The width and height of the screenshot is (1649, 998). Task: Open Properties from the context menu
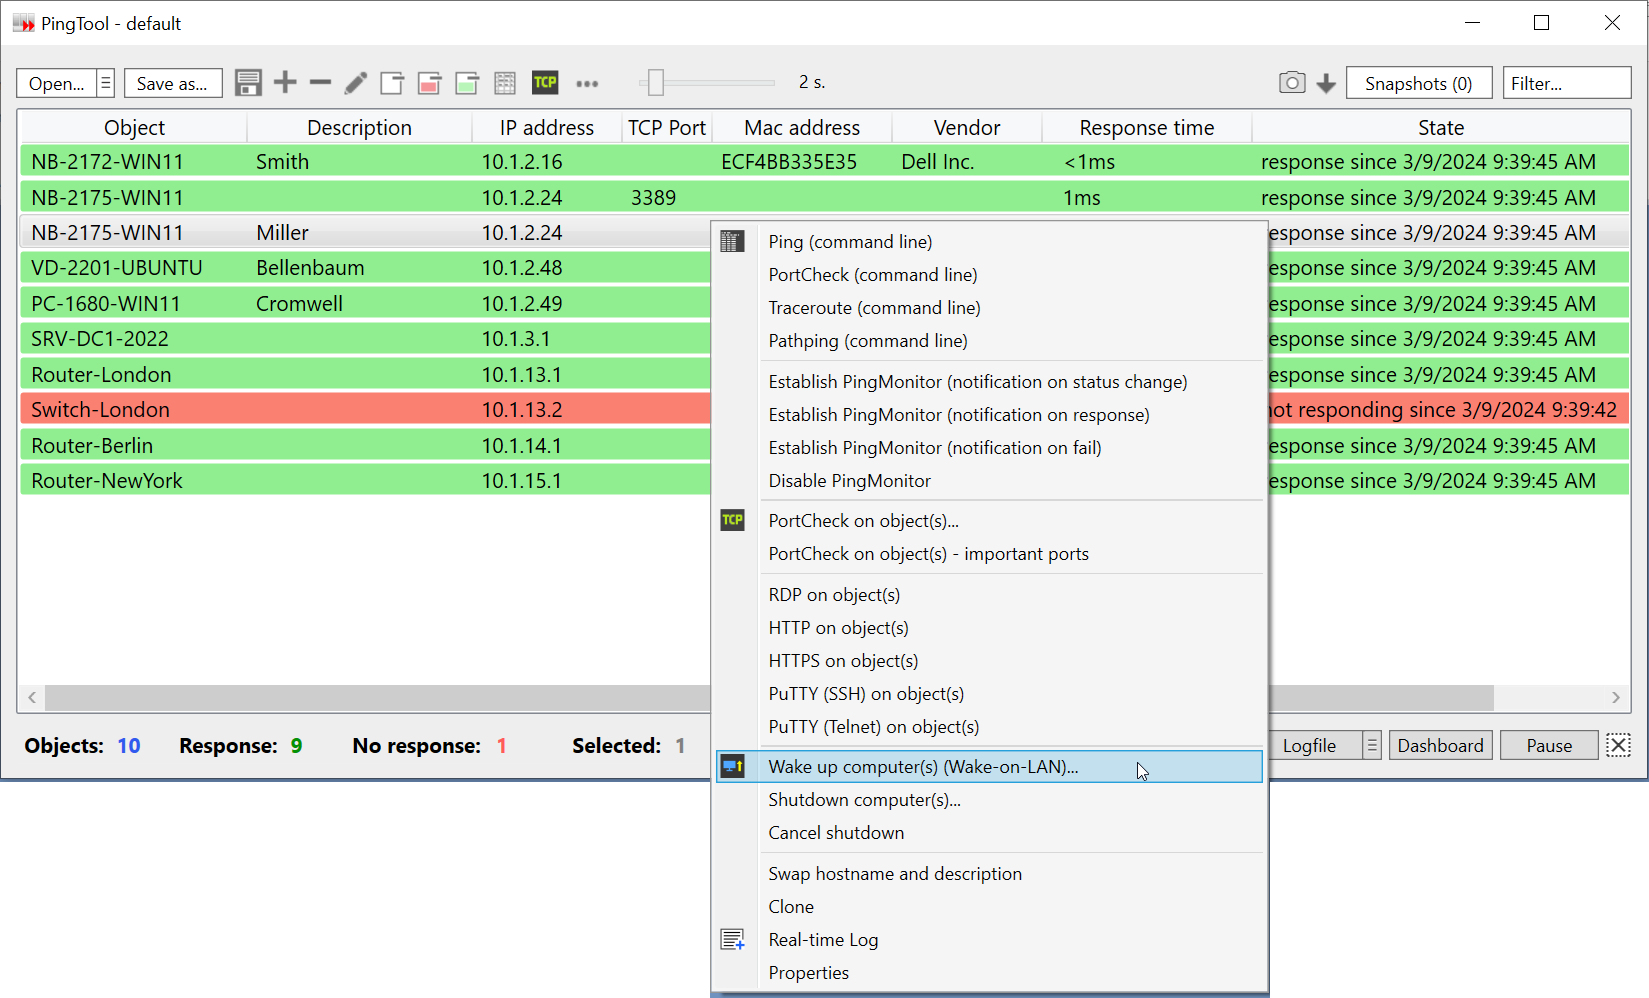point(808,973)
